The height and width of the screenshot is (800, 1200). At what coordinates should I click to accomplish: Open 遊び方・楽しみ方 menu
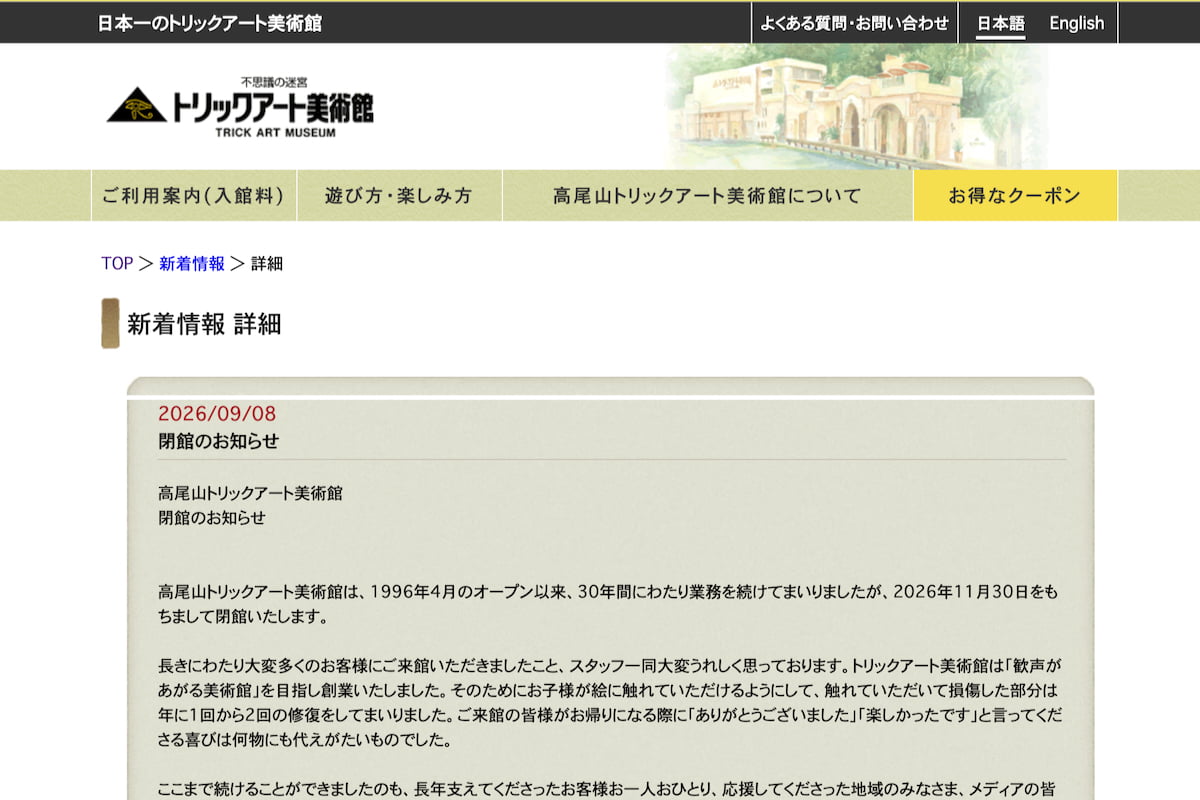pyautogui.click(x=399, y=195)
